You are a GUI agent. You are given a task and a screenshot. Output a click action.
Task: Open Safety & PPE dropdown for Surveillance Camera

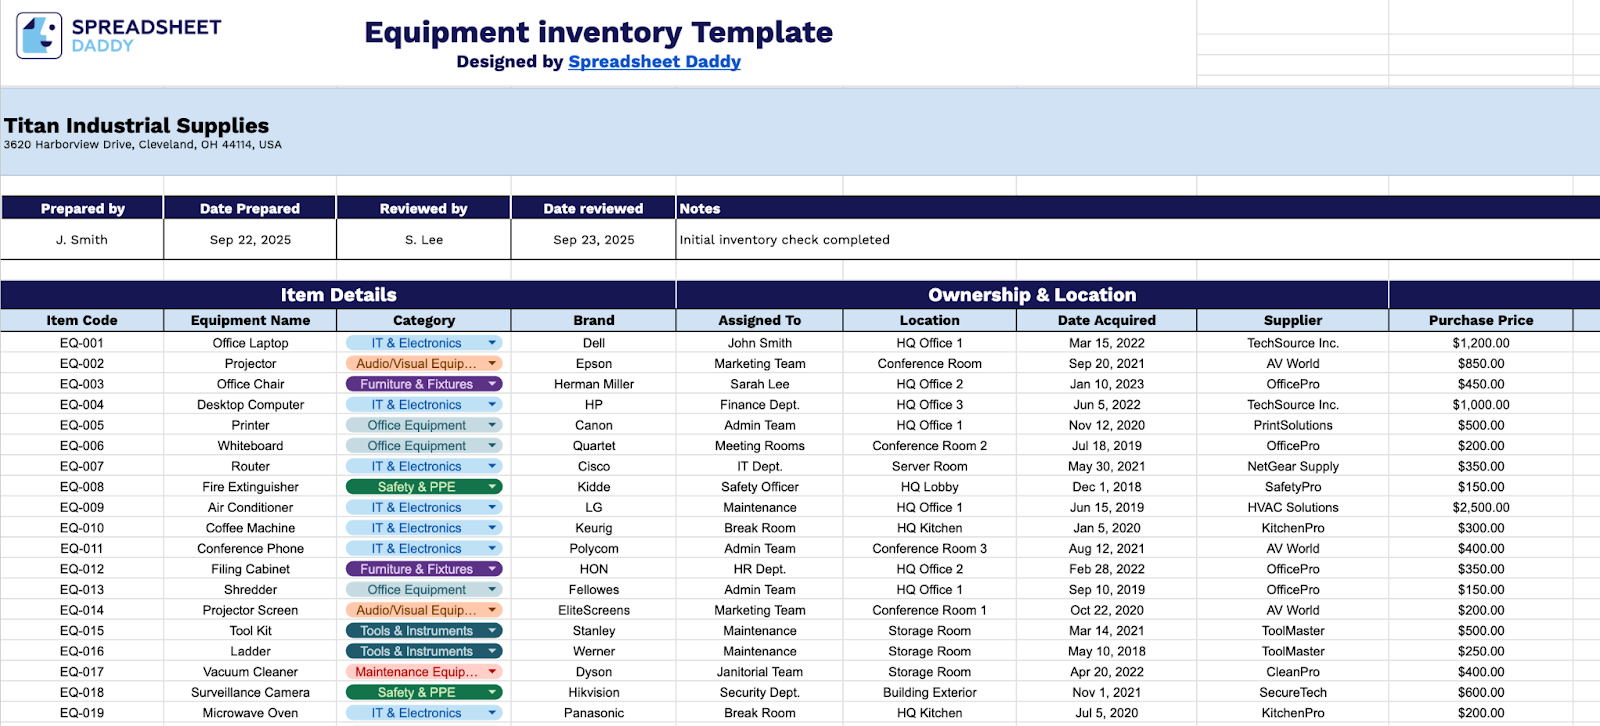click(x=492, y=692)
